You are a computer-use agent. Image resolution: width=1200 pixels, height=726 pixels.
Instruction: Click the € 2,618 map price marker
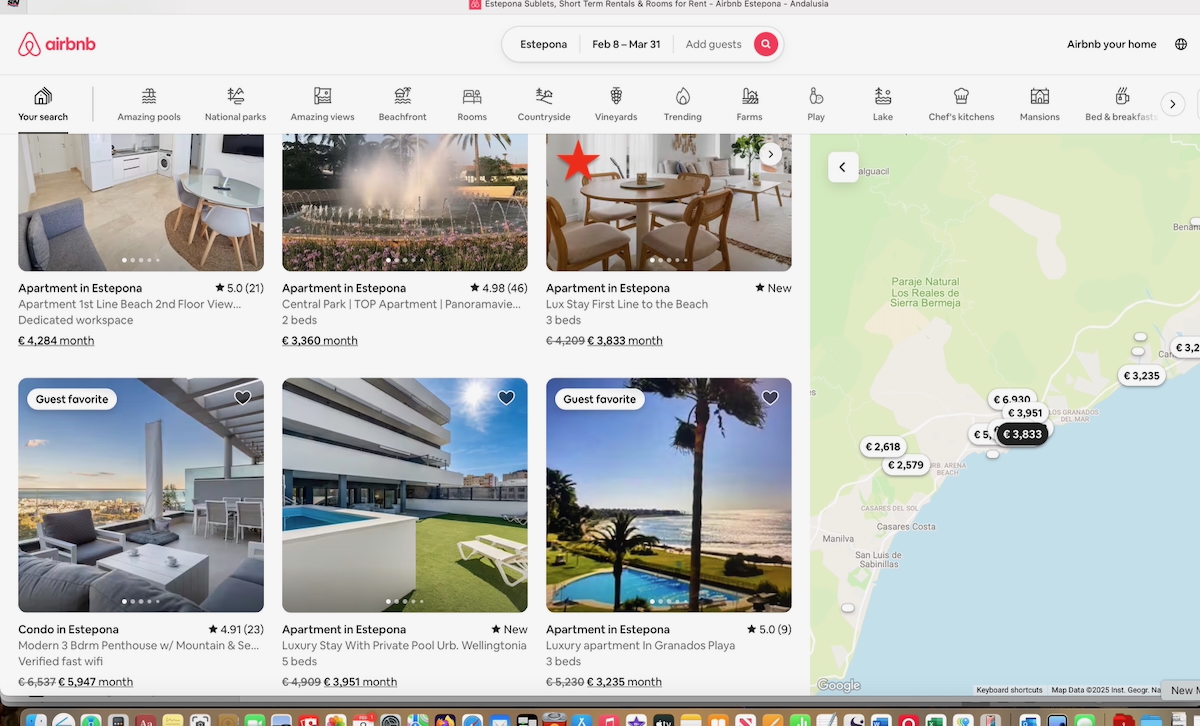tap(883, 447)
